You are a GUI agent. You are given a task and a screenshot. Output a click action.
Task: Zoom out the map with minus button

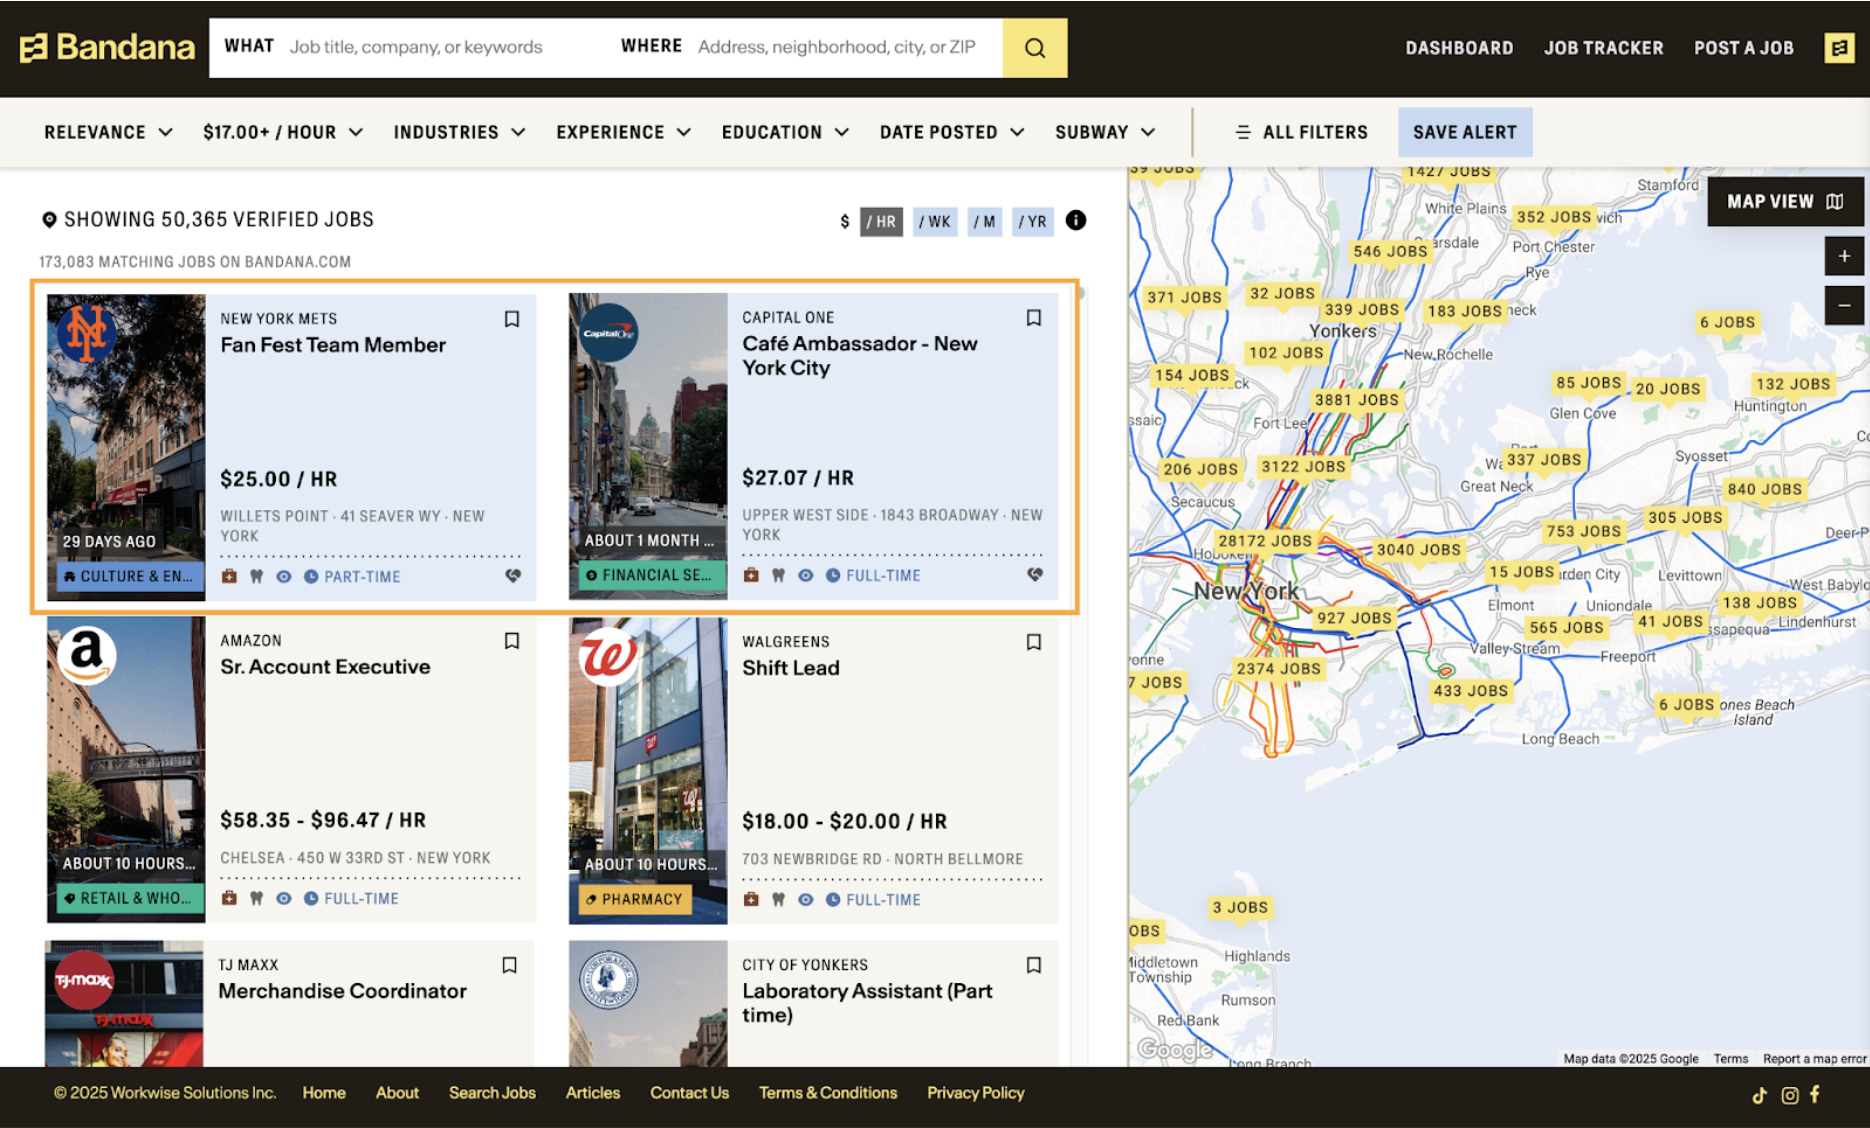click(1844, 305)
